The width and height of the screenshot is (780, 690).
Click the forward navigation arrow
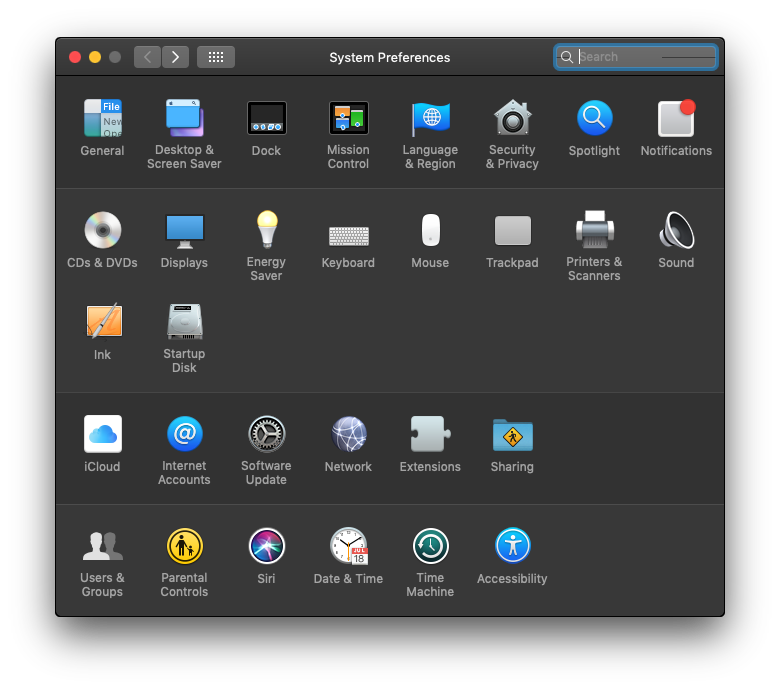coord(175,57)
